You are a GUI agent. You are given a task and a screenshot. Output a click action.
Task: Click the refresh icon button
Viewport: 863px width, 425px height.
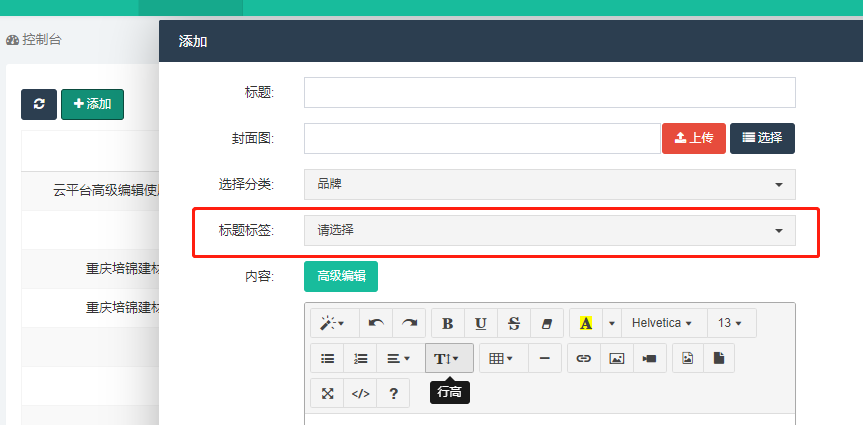pyautogui.click(x=39, y=104)
